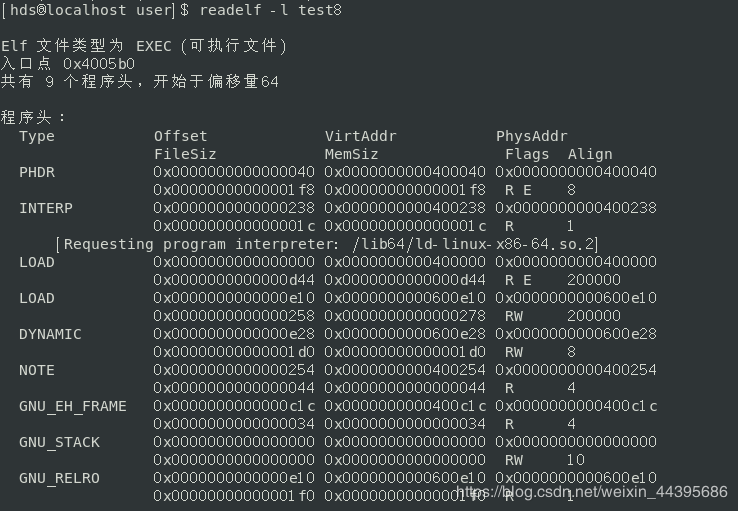Click the GNU_EH_FRAME segment label
Image resolution: width=738 pixels, height=511 pixels.
(73, 406)
